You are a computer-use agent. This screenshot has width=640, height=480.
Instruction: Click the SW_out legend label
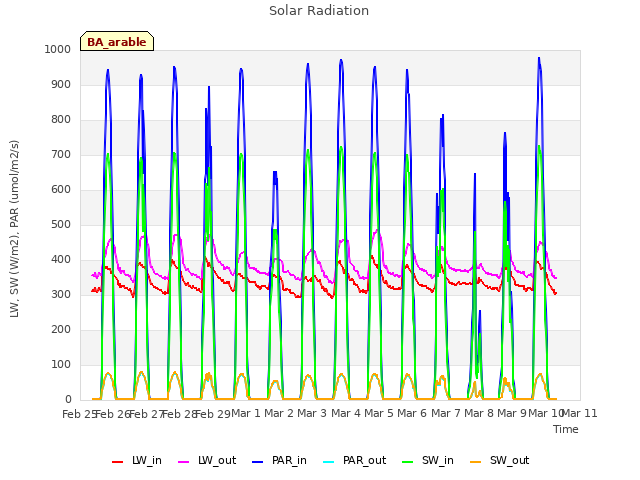509,460
